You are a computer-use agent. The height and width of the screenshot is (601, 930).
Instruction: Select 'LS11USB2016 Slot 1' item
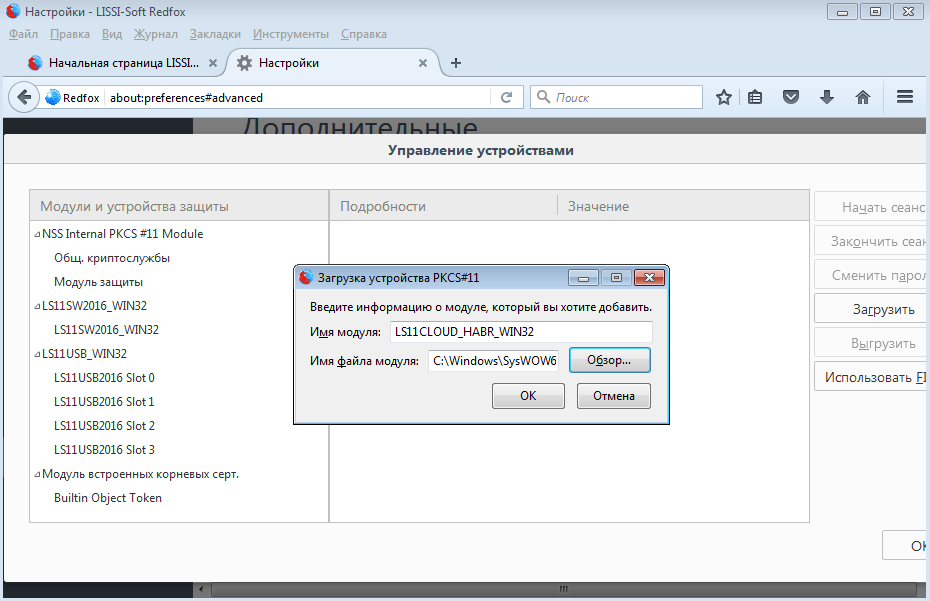(104, 402)
